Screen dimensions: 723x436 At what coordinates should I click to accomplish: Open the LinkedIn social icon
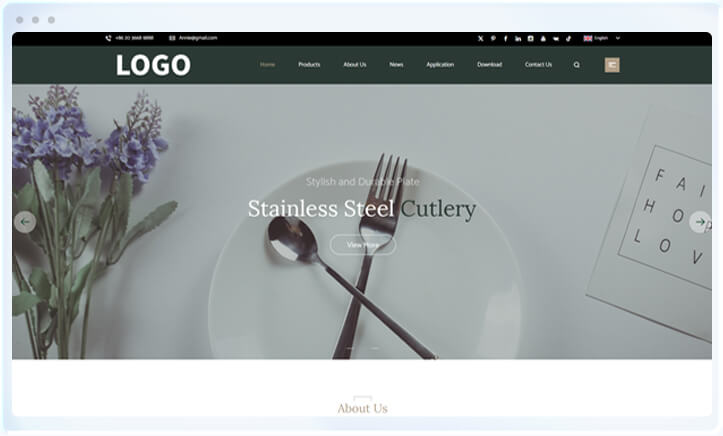coord(518,39)
